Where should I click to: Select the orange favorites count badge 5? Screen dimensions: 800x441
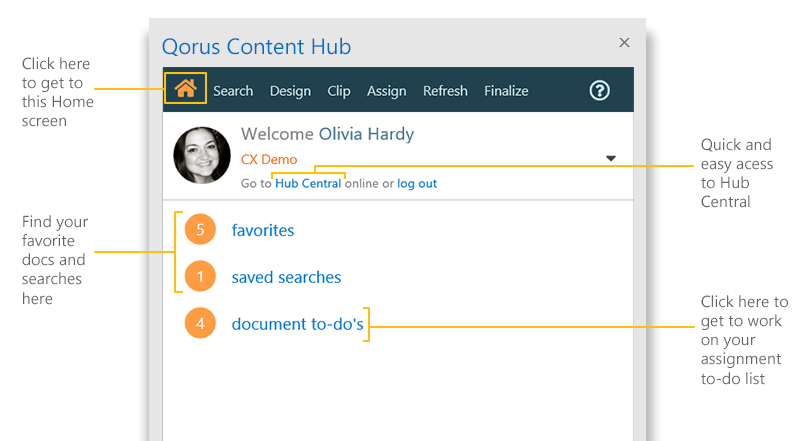[200, 229]
